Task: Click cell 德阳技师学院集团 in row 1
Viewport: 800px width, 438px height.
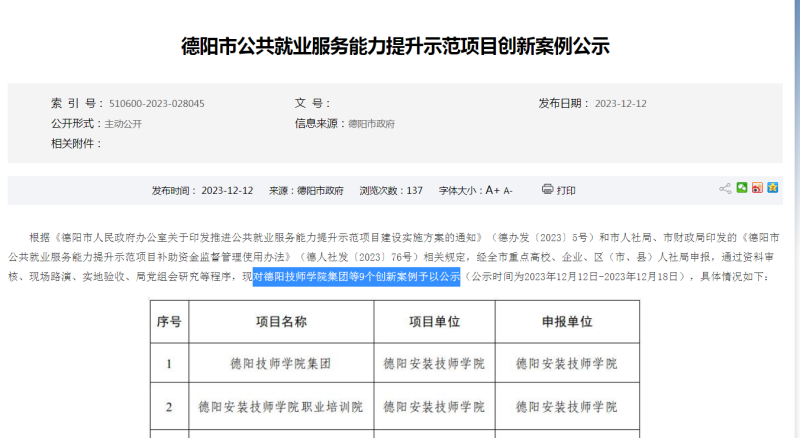Action: [281, 363]
